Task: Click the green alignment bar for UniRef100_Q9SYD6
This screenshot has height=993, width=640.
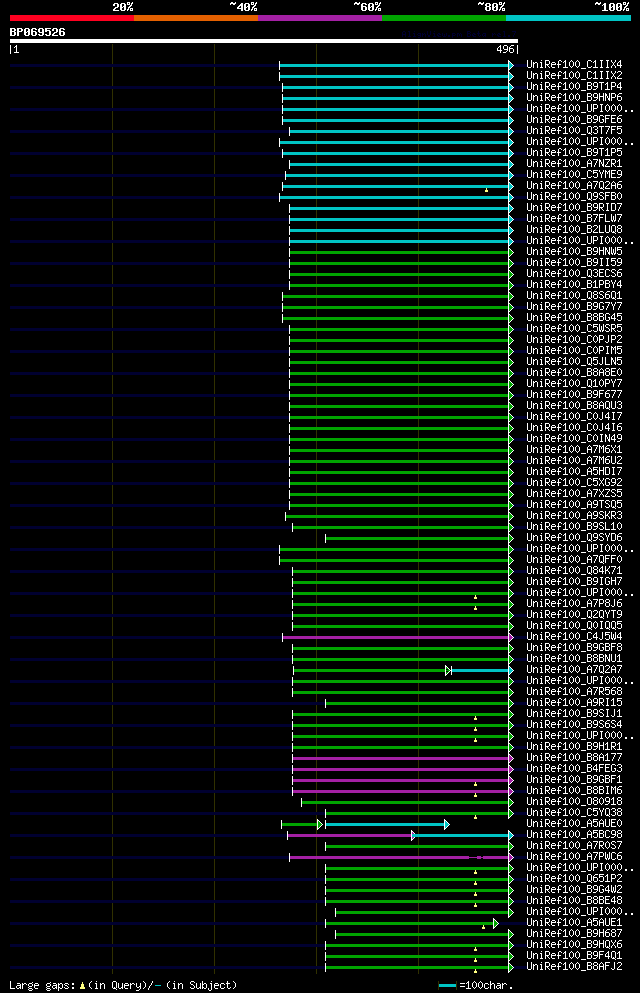Action: pyautogui.click(x=419, y=538)
